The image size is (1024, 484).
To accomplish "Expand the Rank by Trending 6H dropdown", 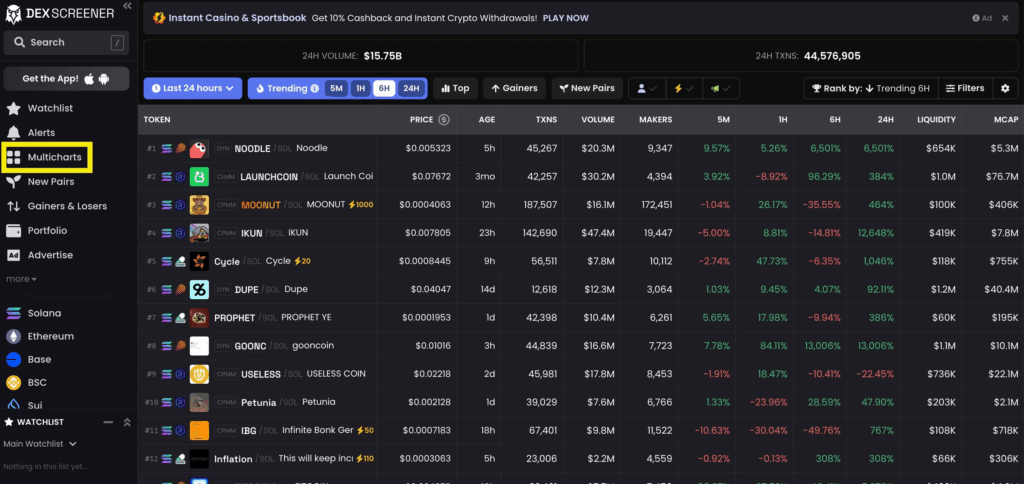I will [870, 88].
